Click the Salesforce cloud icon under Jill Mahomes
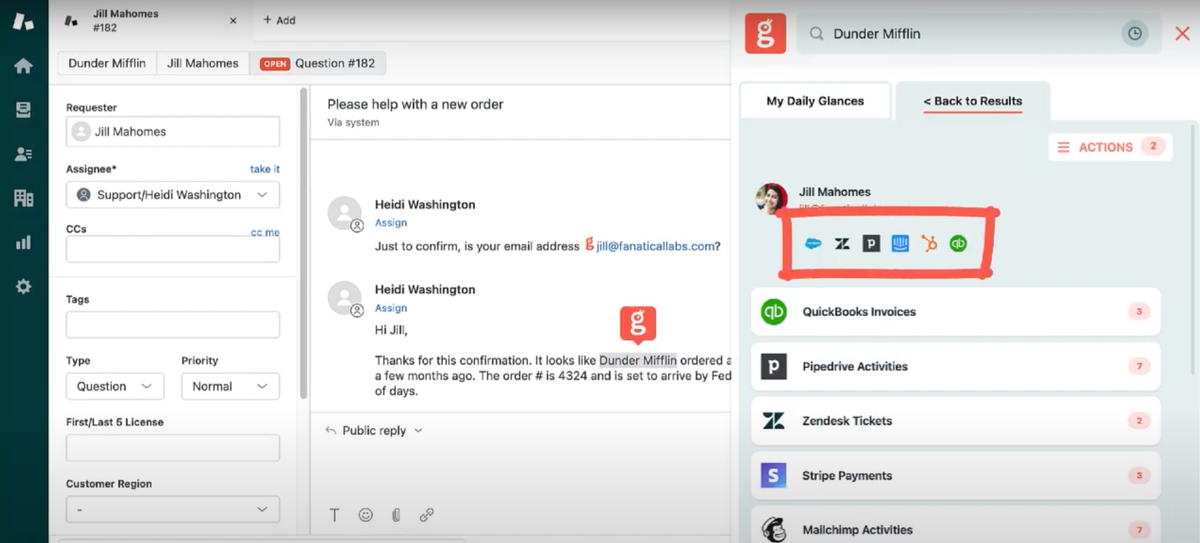Image resolution: width=1200 pixels, height=543 pixels. 813,243
